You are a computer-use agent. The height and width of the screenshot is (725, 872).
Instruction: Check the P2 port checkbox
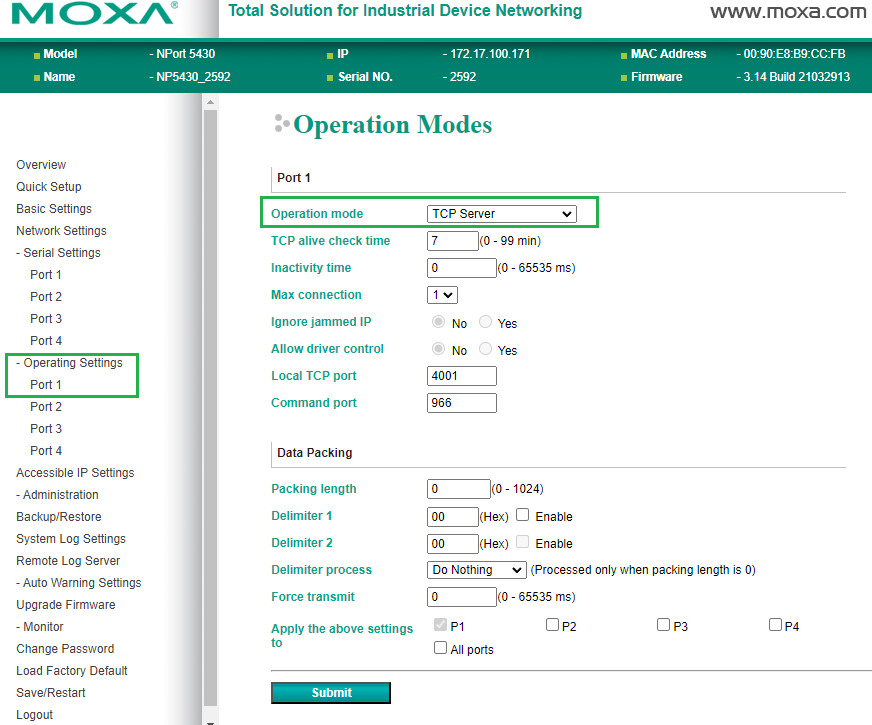click(552, 625)
